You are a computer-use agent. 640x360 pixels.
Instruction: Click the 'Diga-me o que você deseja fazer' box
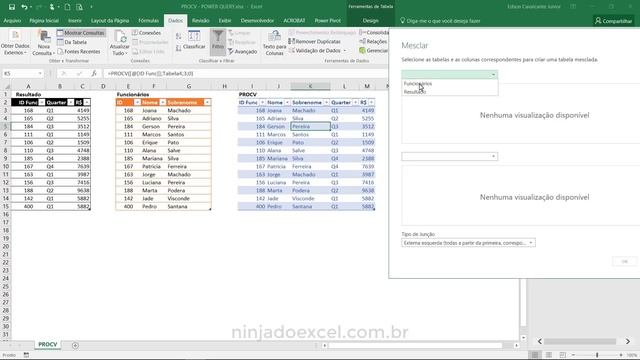(x=439, y=21)
